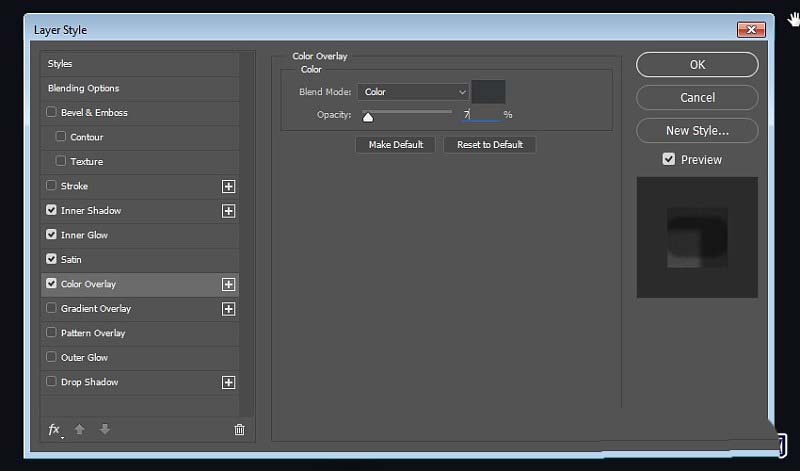Screen dimensions: 800x471
Task: Enable the Gradient Overlay checkbox
Action: [51, 308]
